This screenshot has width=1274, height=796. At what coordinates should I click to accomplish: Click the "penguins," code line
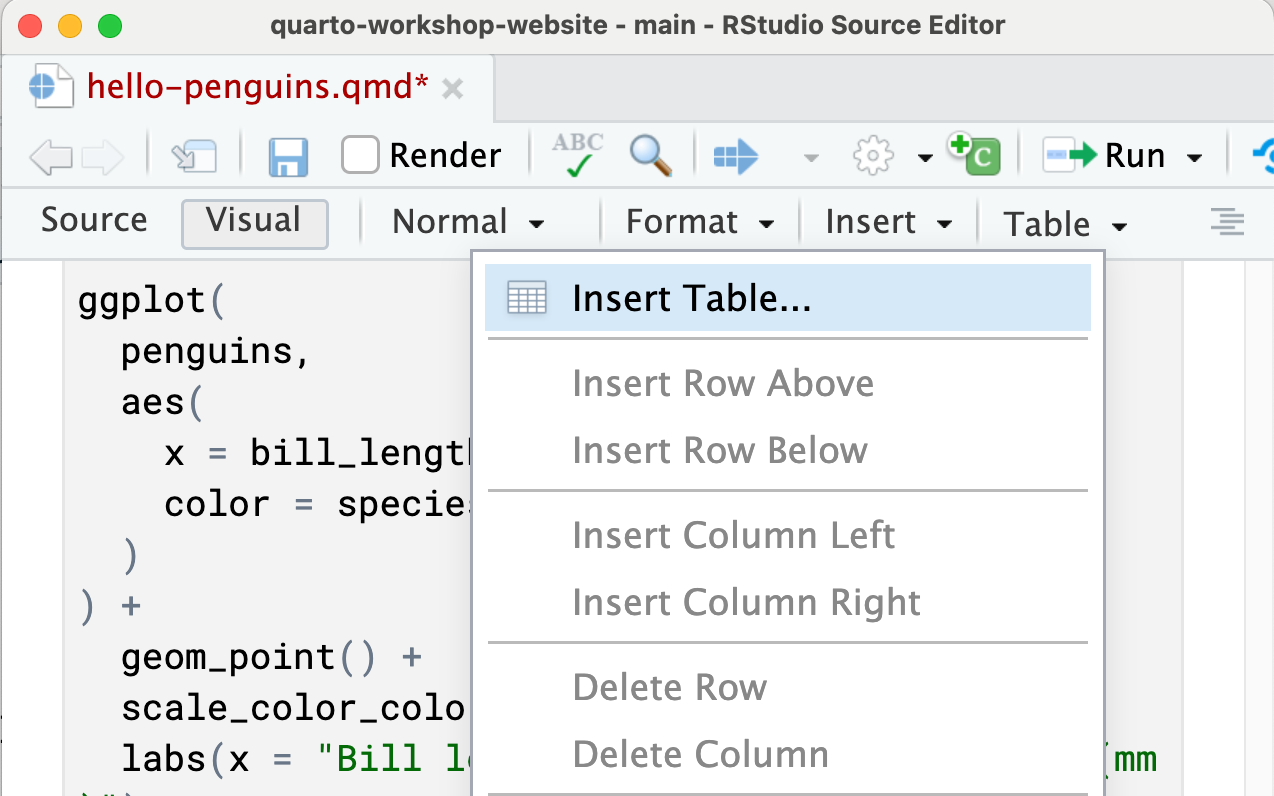click(x=217, y=351)
